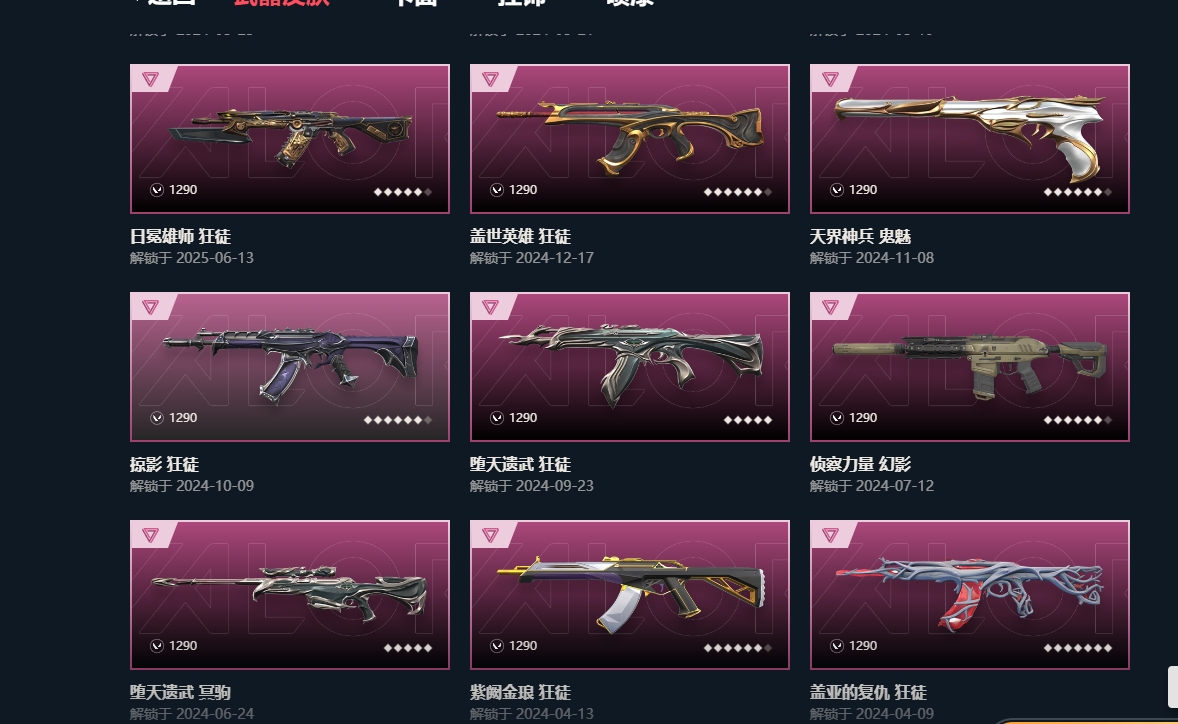Switch to the 挂饰 tab
Image resolution: width=1178 pixels, height=724 pixels.
522,3
